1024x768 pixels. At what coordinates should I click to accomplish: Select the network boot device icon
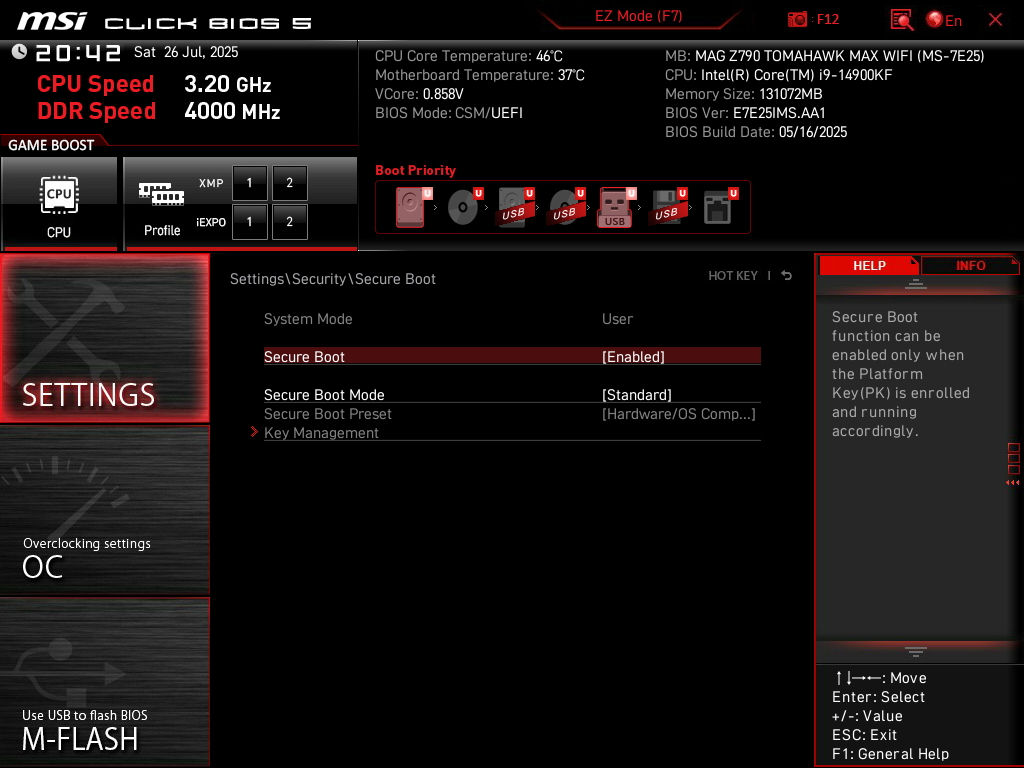pos(720,207)
